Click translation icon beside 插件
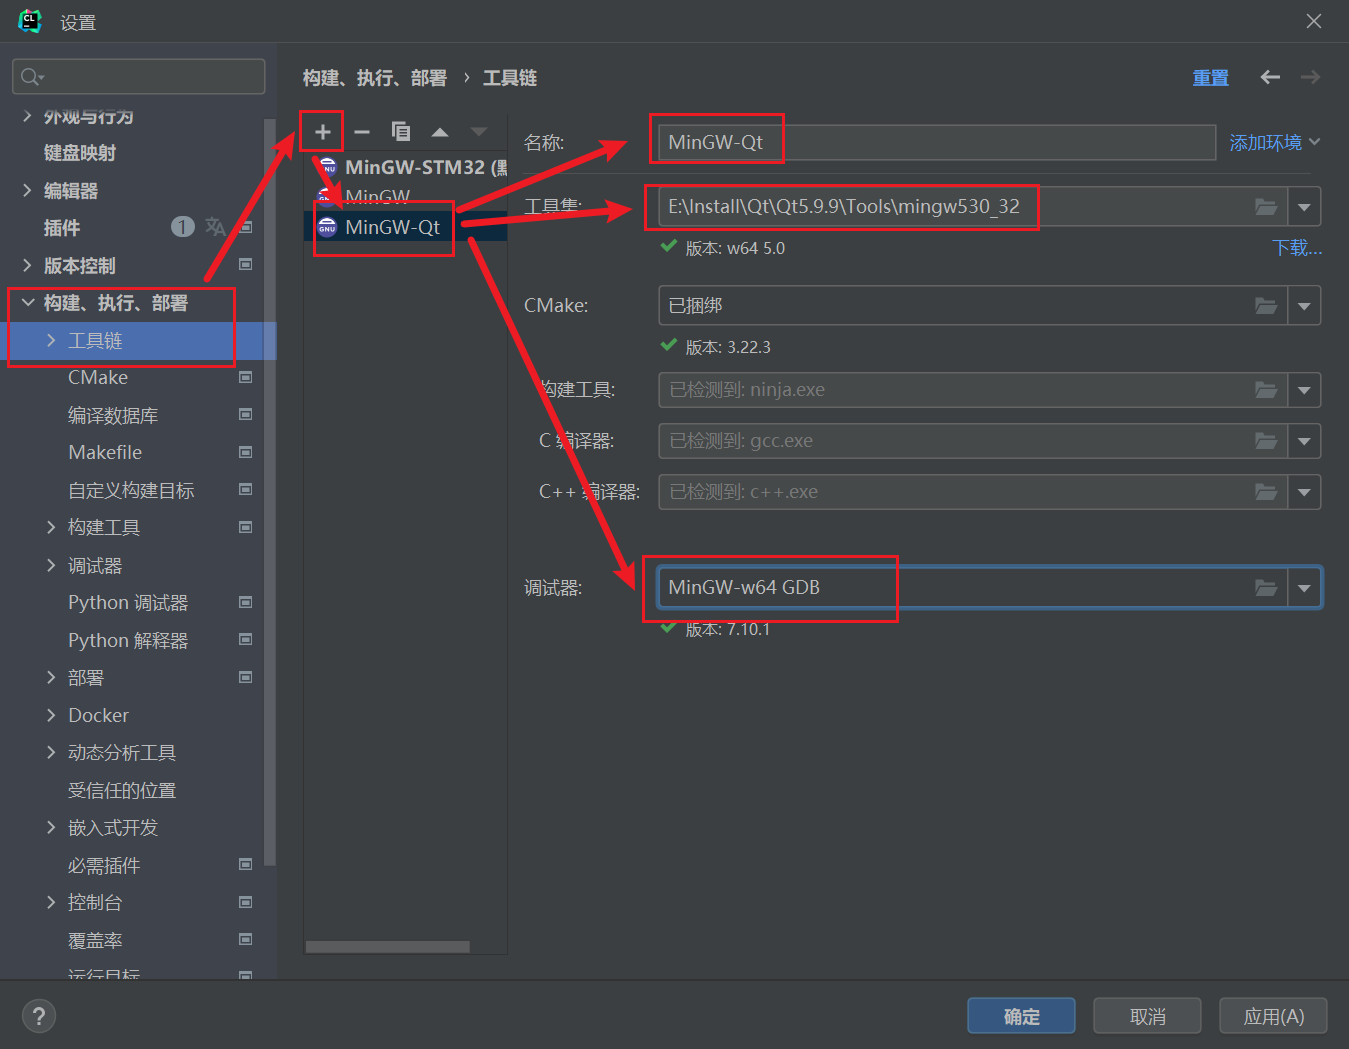Screen dimensions: 1349x1049 coord(215,227)
